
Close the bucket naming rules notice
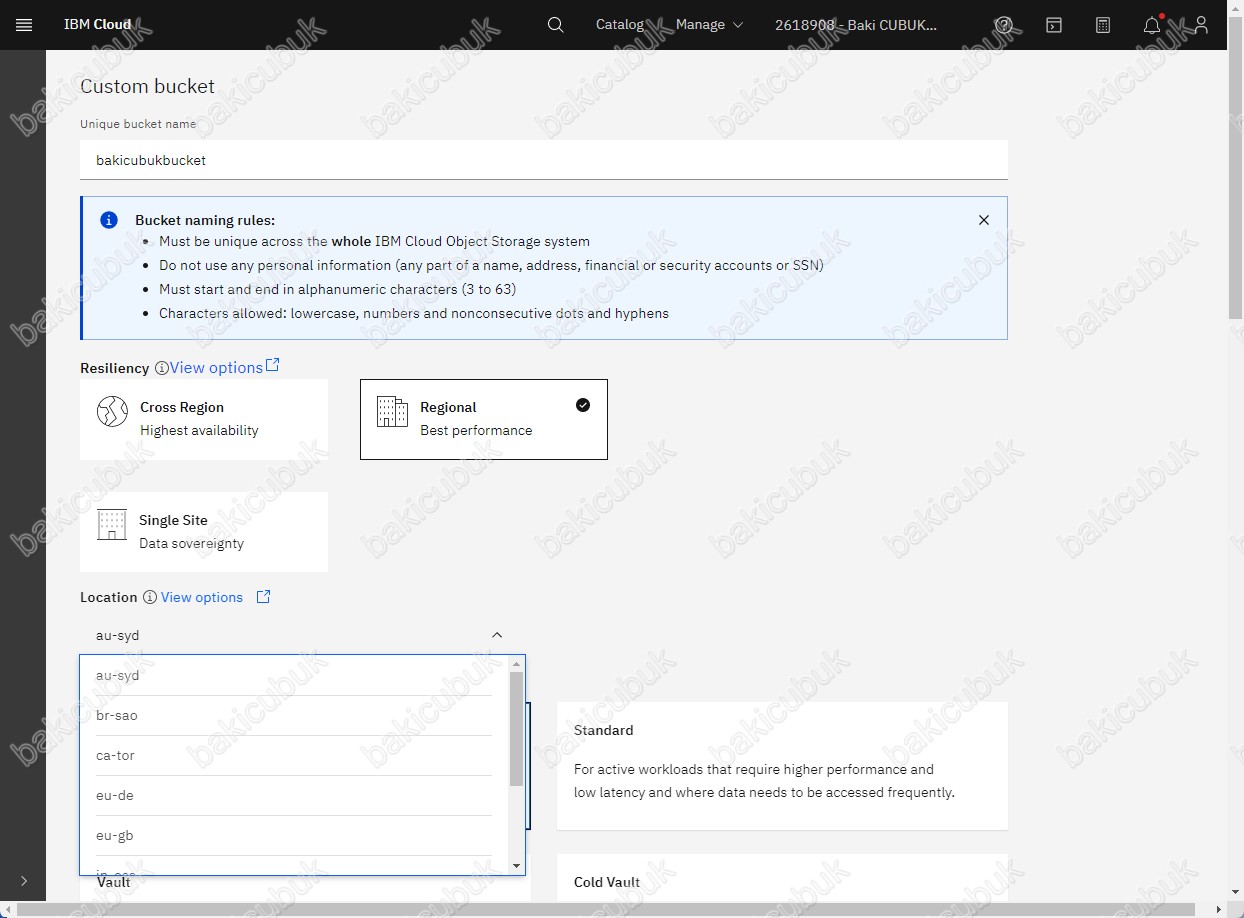pos(984,220)
